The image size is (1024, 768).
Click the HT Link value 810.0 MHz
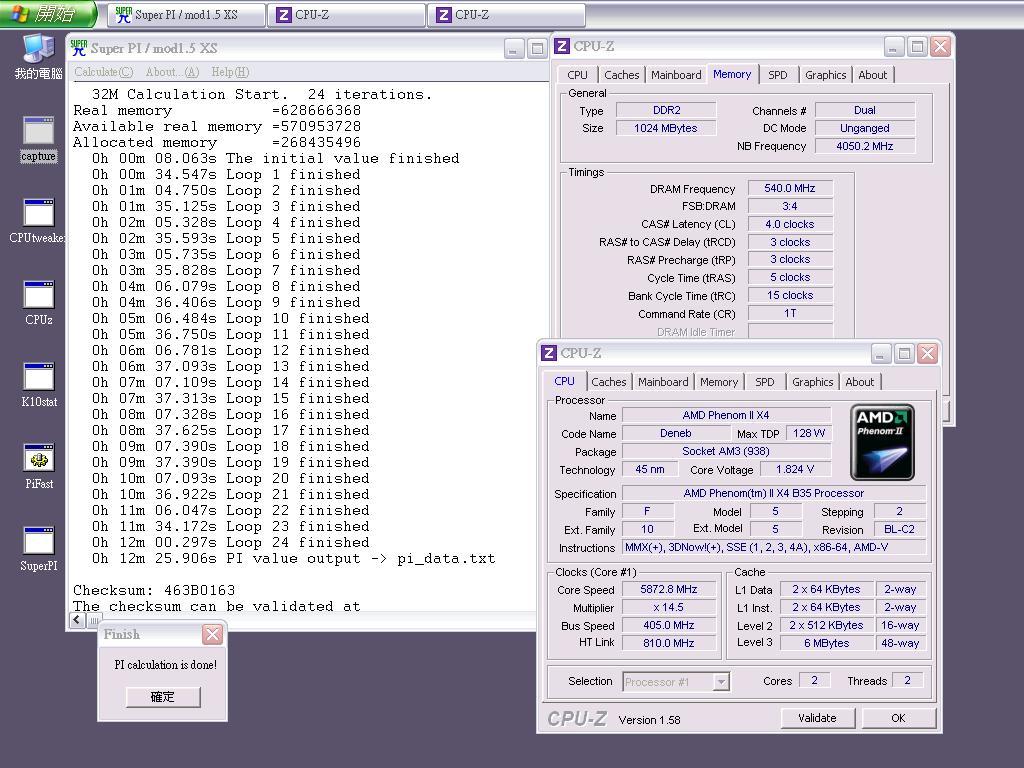click(x=668, y=643)
